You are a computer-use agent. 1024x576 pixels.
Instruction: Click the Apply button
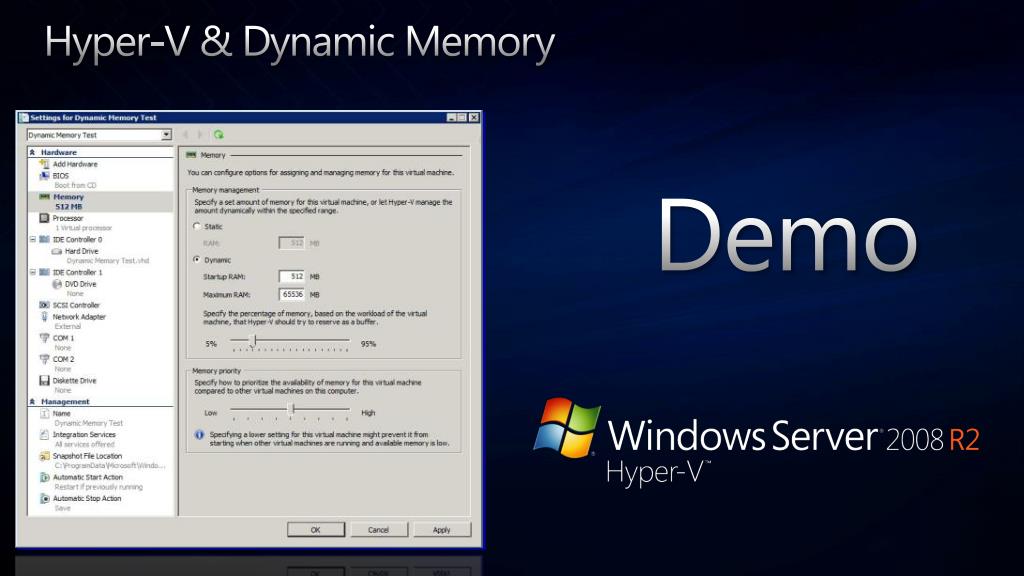(441, 530)
